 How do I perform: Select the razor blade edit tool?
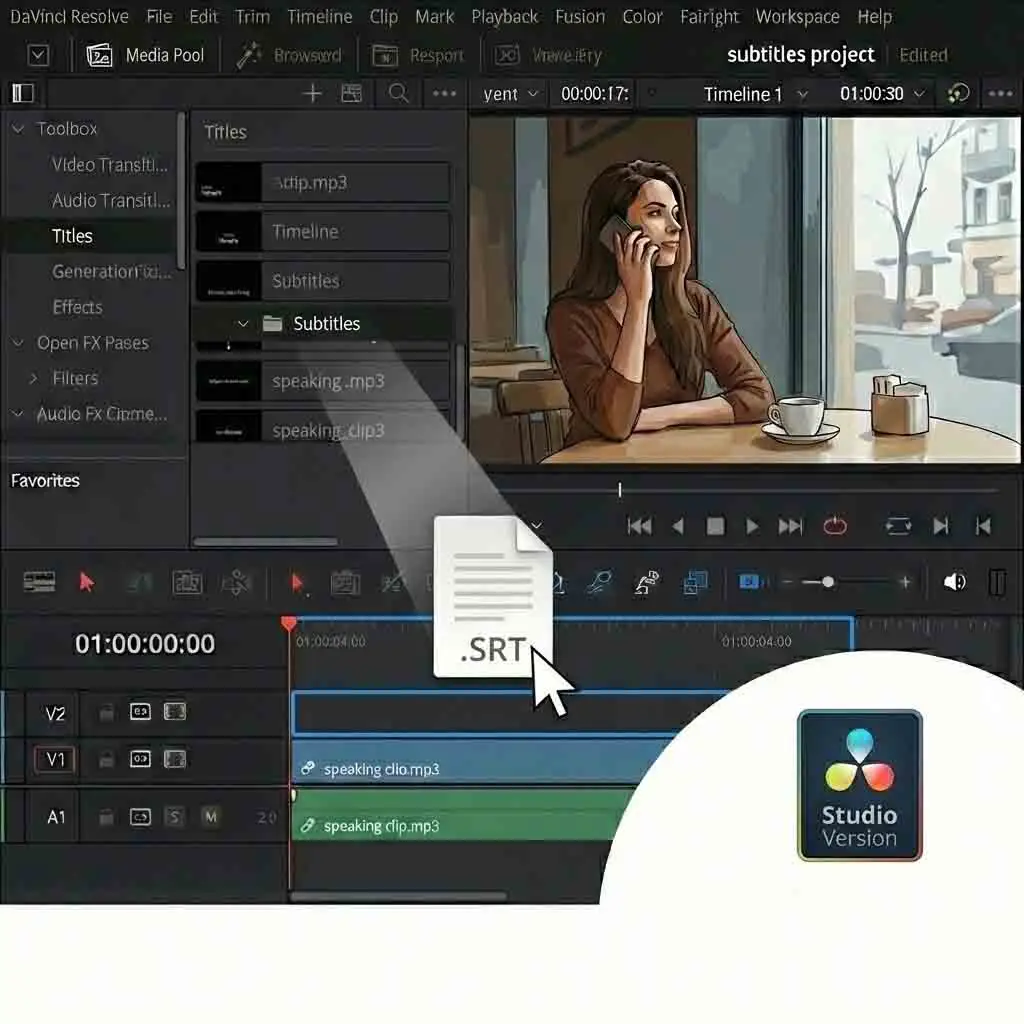click(238, 583)
